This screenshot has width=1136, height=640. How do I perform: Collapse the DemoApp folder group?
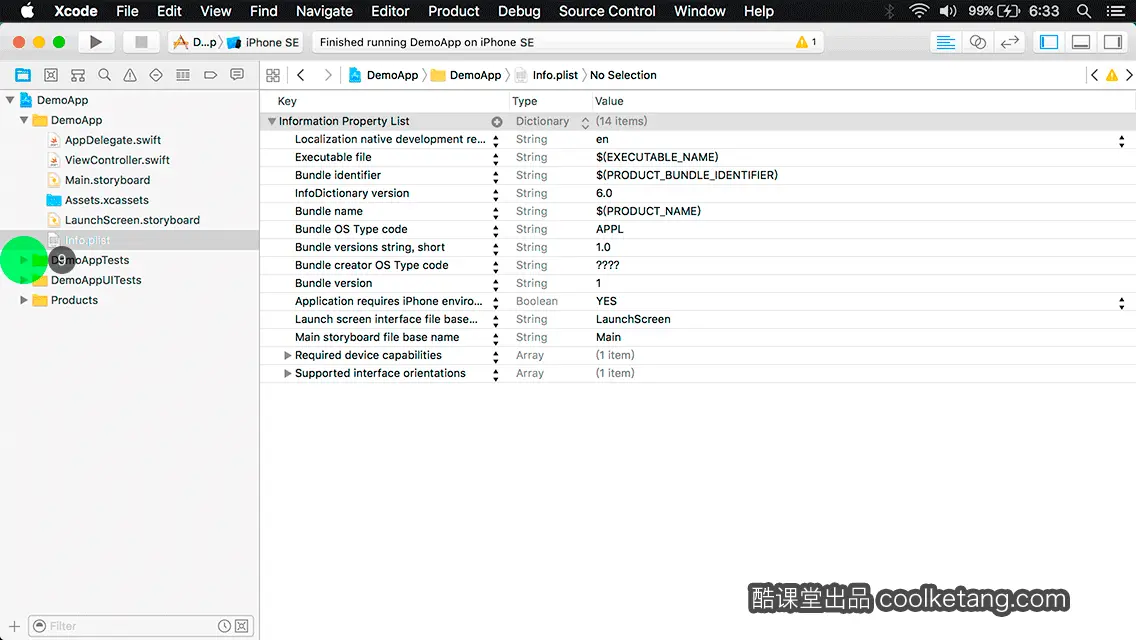point(24,120)
